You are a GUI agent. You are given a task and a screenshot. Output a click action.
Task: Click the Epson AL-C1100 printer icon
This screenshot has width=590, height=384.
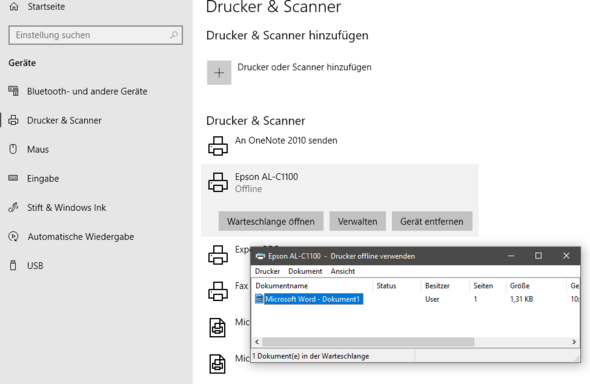[218, 182]
